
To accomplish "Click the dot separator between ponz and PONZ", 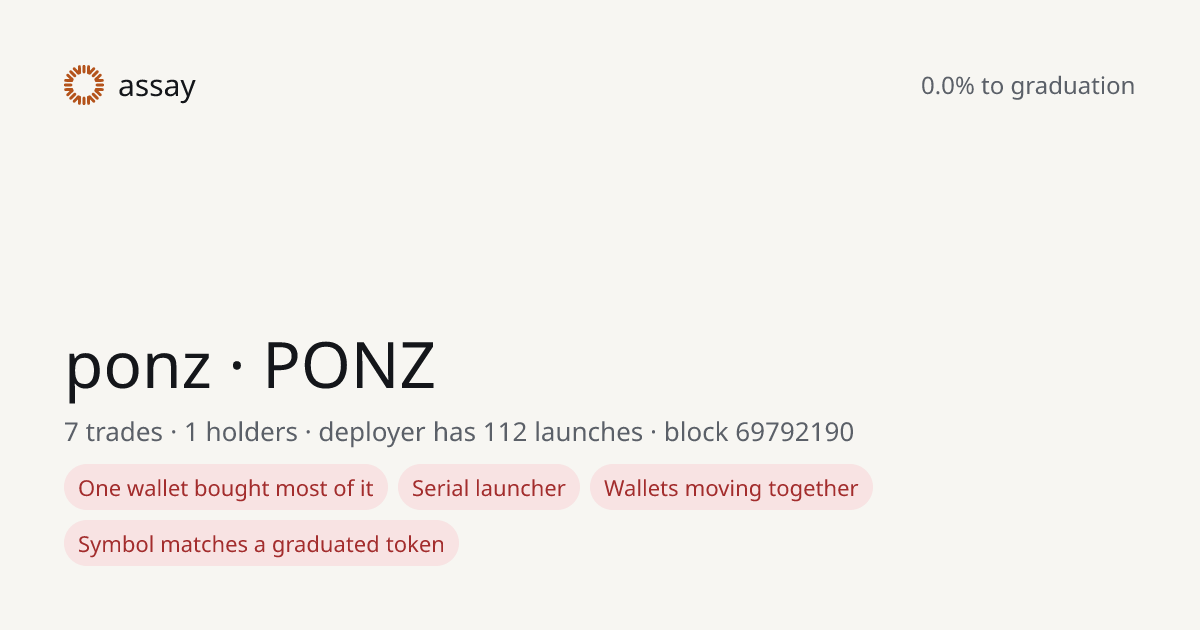I will [238, 368].
